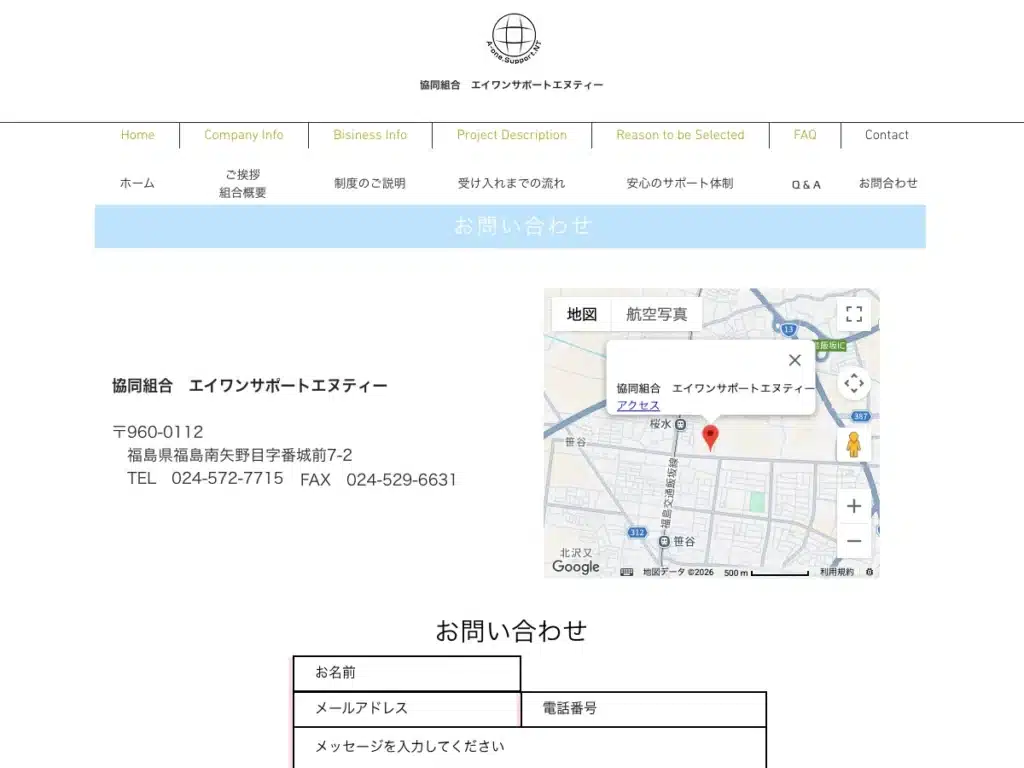
Task: Open Q & A page
Action: (806, 185)
